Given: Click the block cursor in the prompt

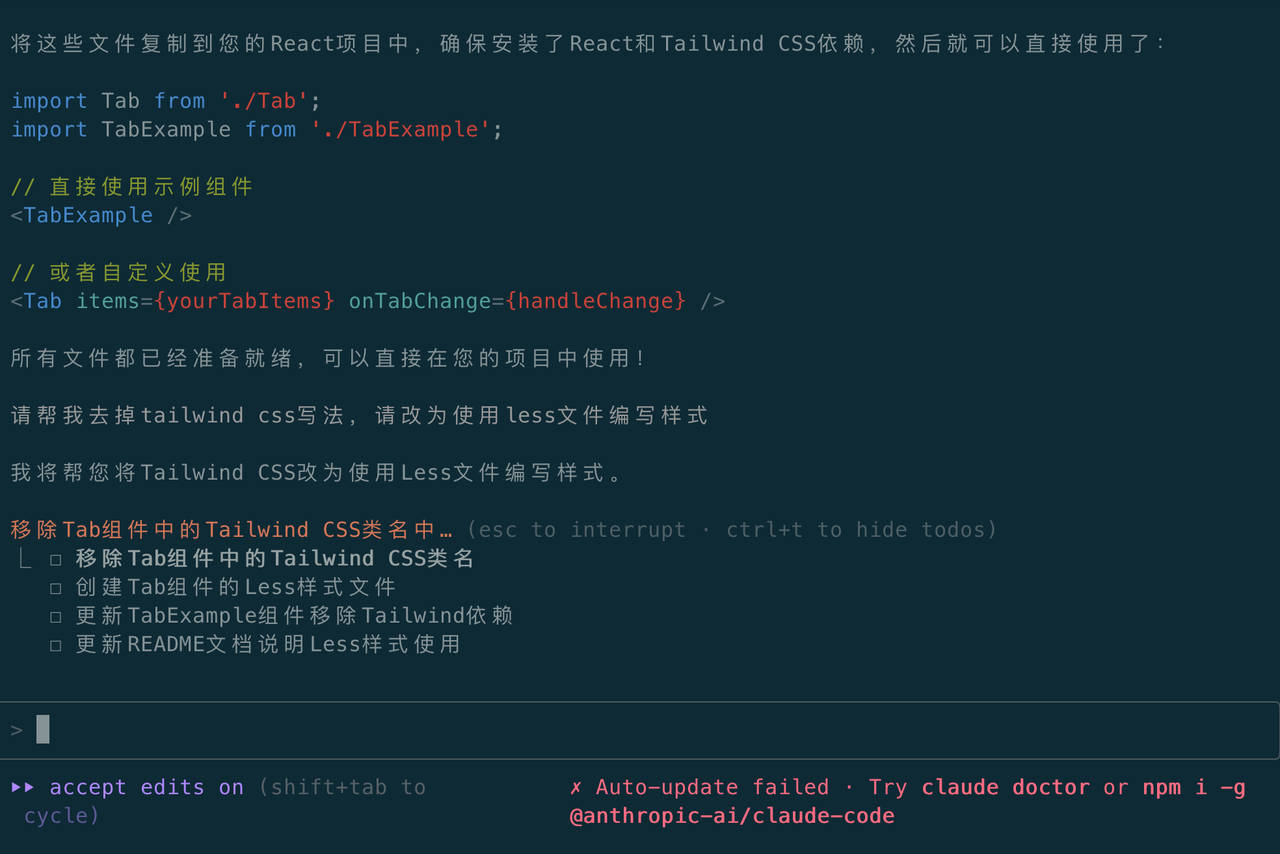Looking at the screenshot, I should [x=43, y=730].
